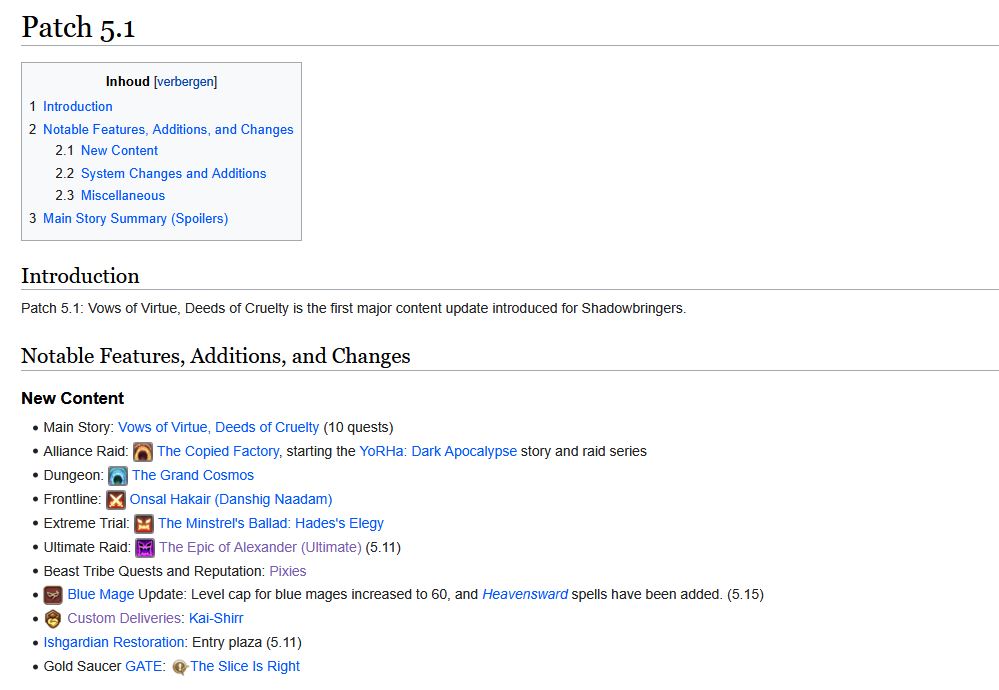This screenshot has width=999, height=690.
Task: Click the Notable Features, Additions, and Changes heading
Action: click(x=215, y=356)
